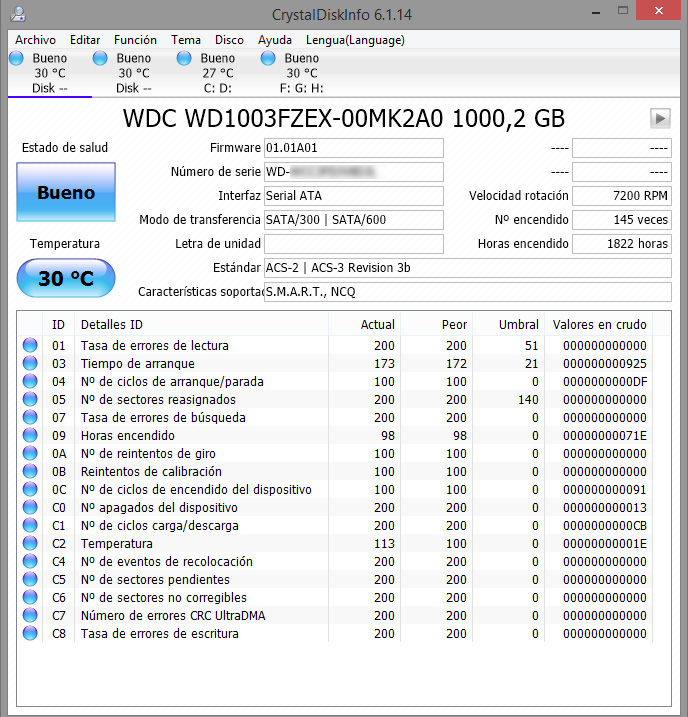The image size is (688, 717).
Task: Click status icon for ciclos de arranque/parada
Action: pyautogui.click(x=30, y=381)
